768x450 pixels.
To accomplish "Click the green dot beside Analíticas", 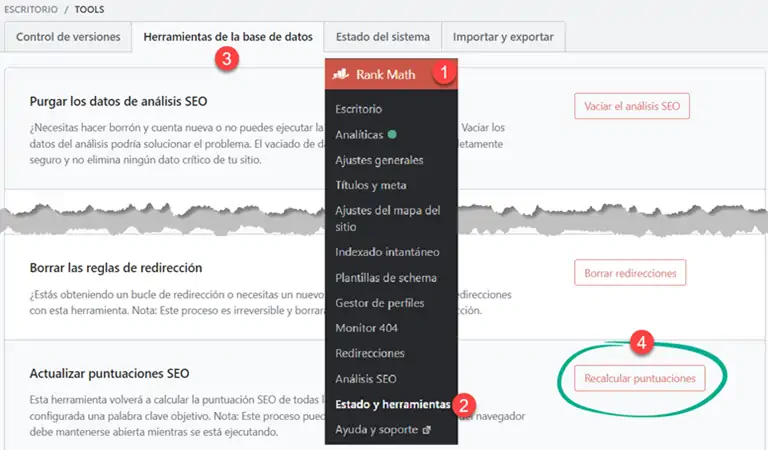I will pos(392,134).
